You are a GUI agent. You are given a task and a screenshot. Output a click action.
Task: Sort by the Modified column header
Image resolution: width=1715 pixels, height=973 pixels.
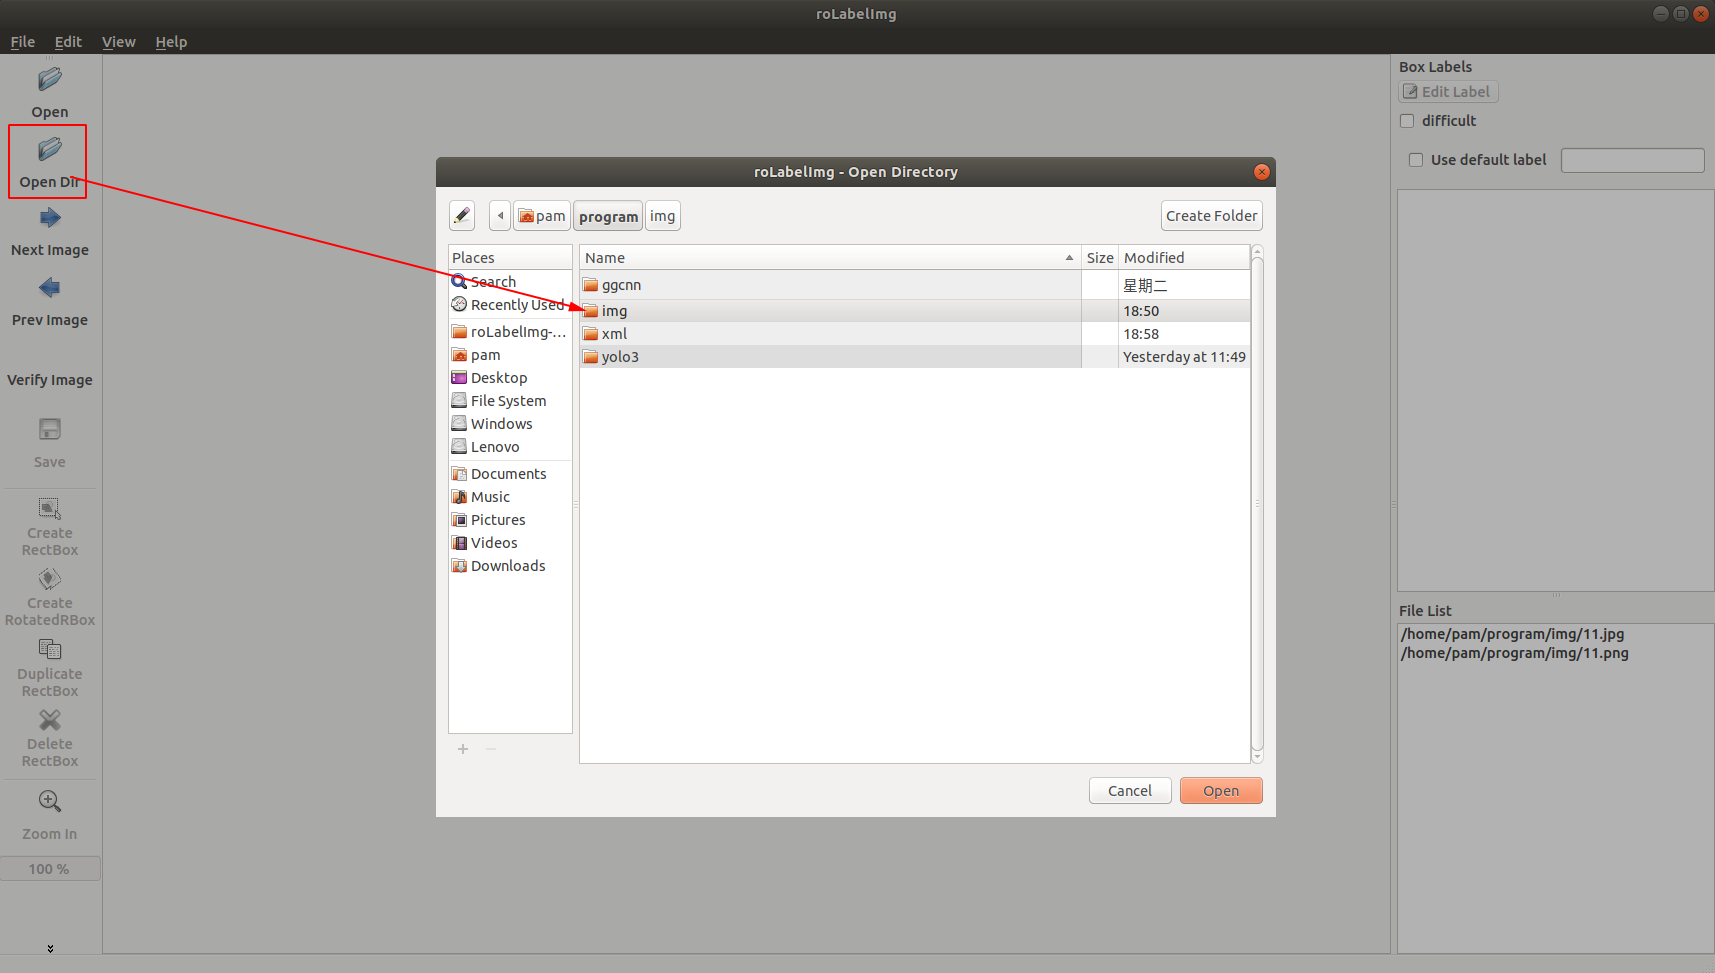point(1184,258)
